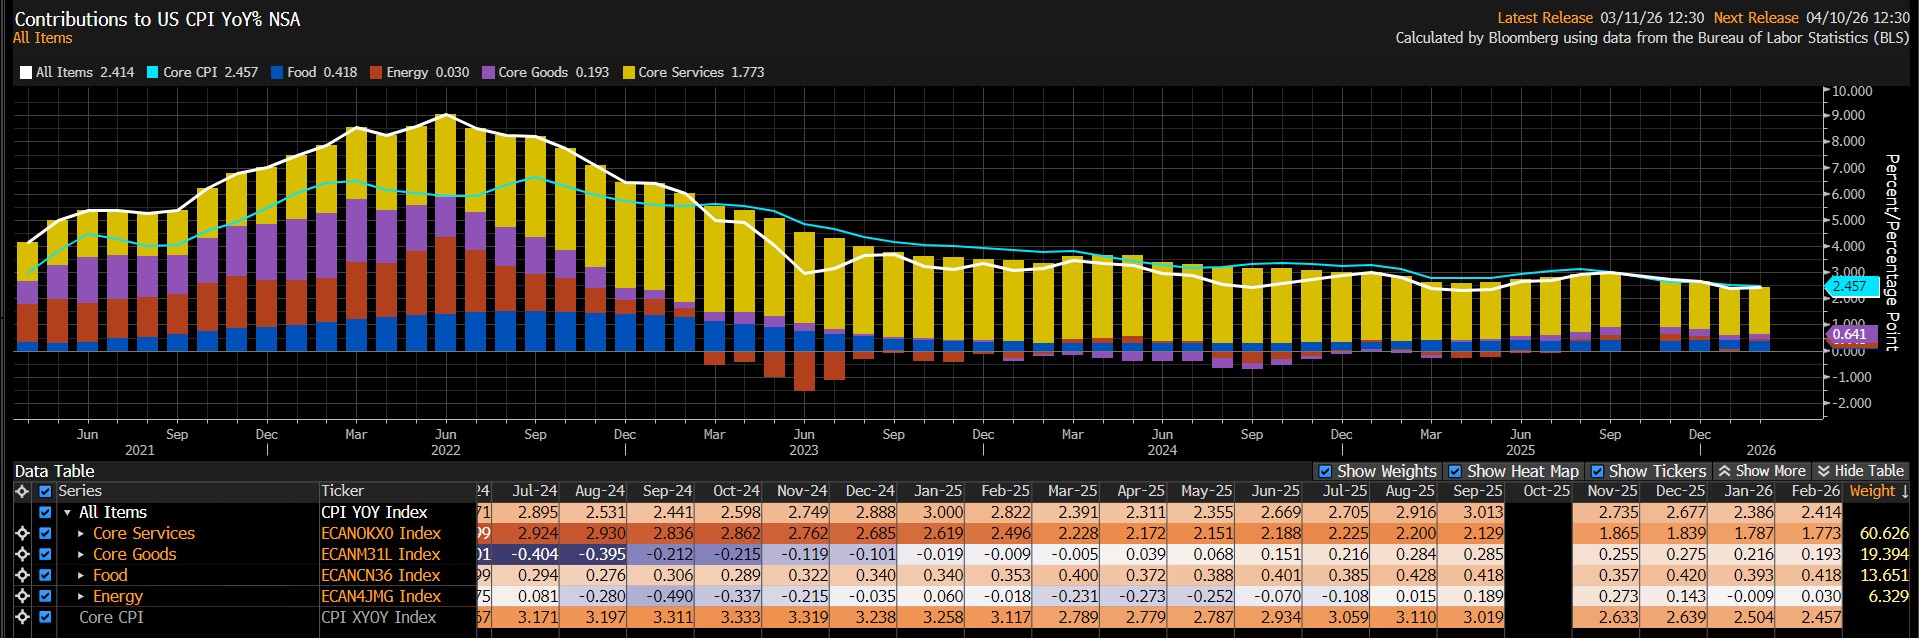This screenshot has width=1919, height=638.
Task: Open the ECANCN36 Index ticker link
Action: 380,575
